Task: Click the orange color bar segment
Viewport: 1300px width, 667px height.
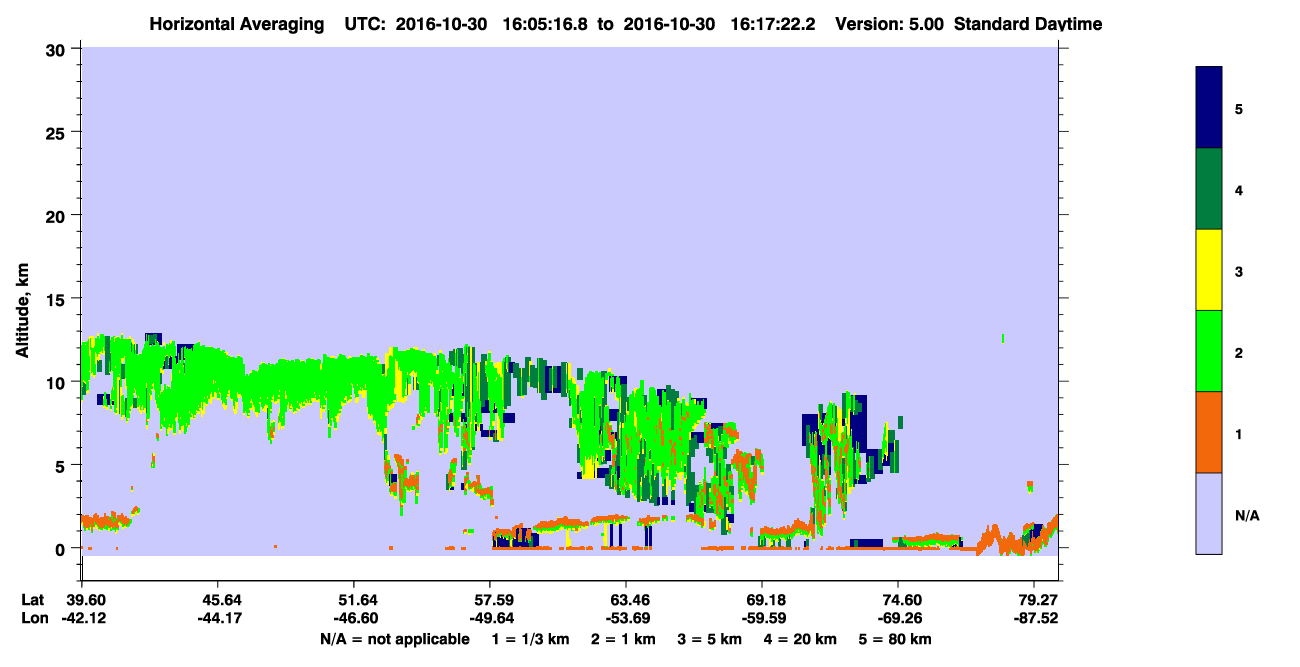Action: [1209, 432]
